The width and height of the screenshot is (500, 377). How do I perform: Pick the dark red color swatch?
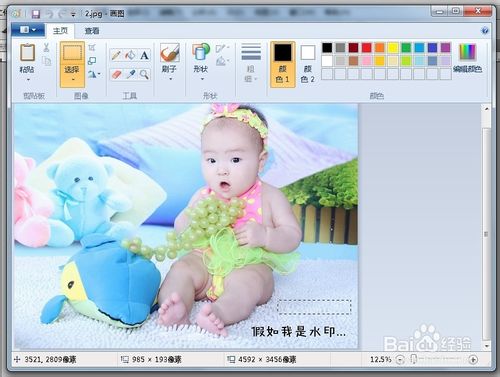(353, 48)
